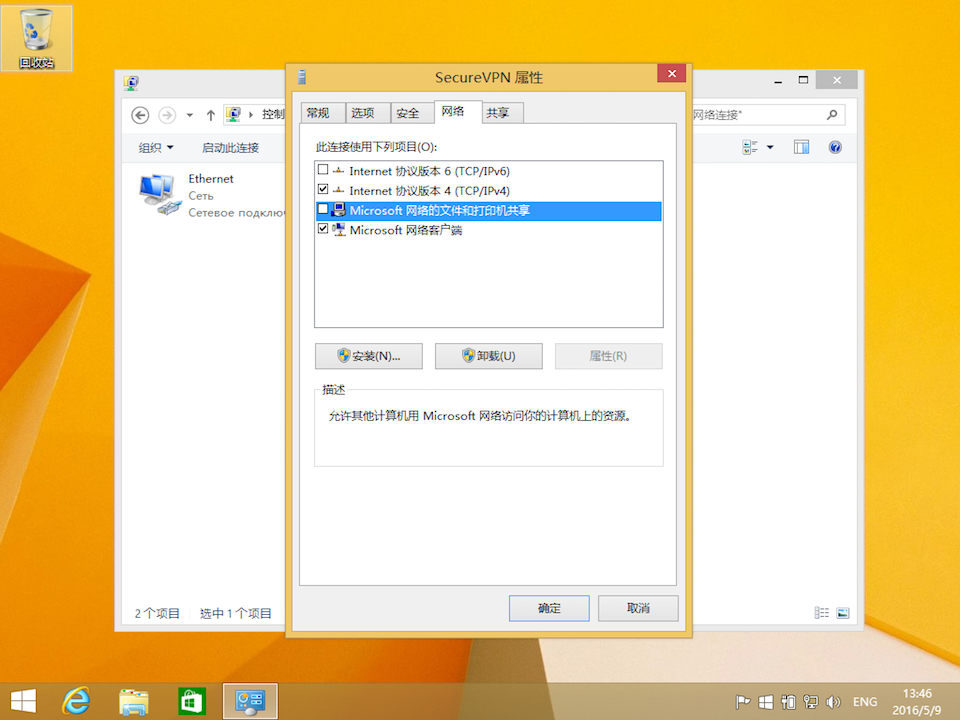Select Internet 协议版本 4 (TCP/IPv4) row

[x=489, y=190]
